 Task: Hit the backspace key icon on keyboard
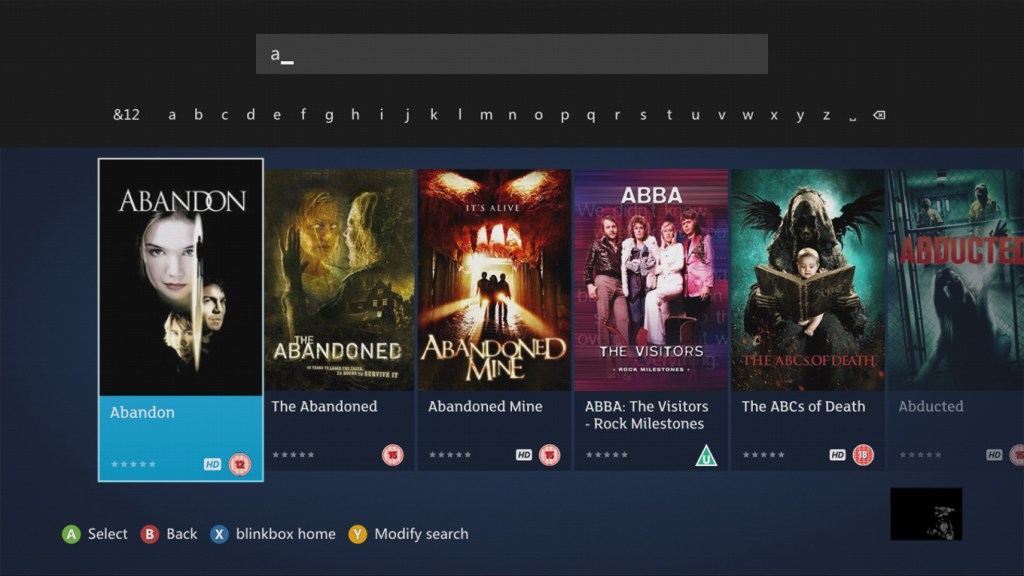(x=879, y=115)
